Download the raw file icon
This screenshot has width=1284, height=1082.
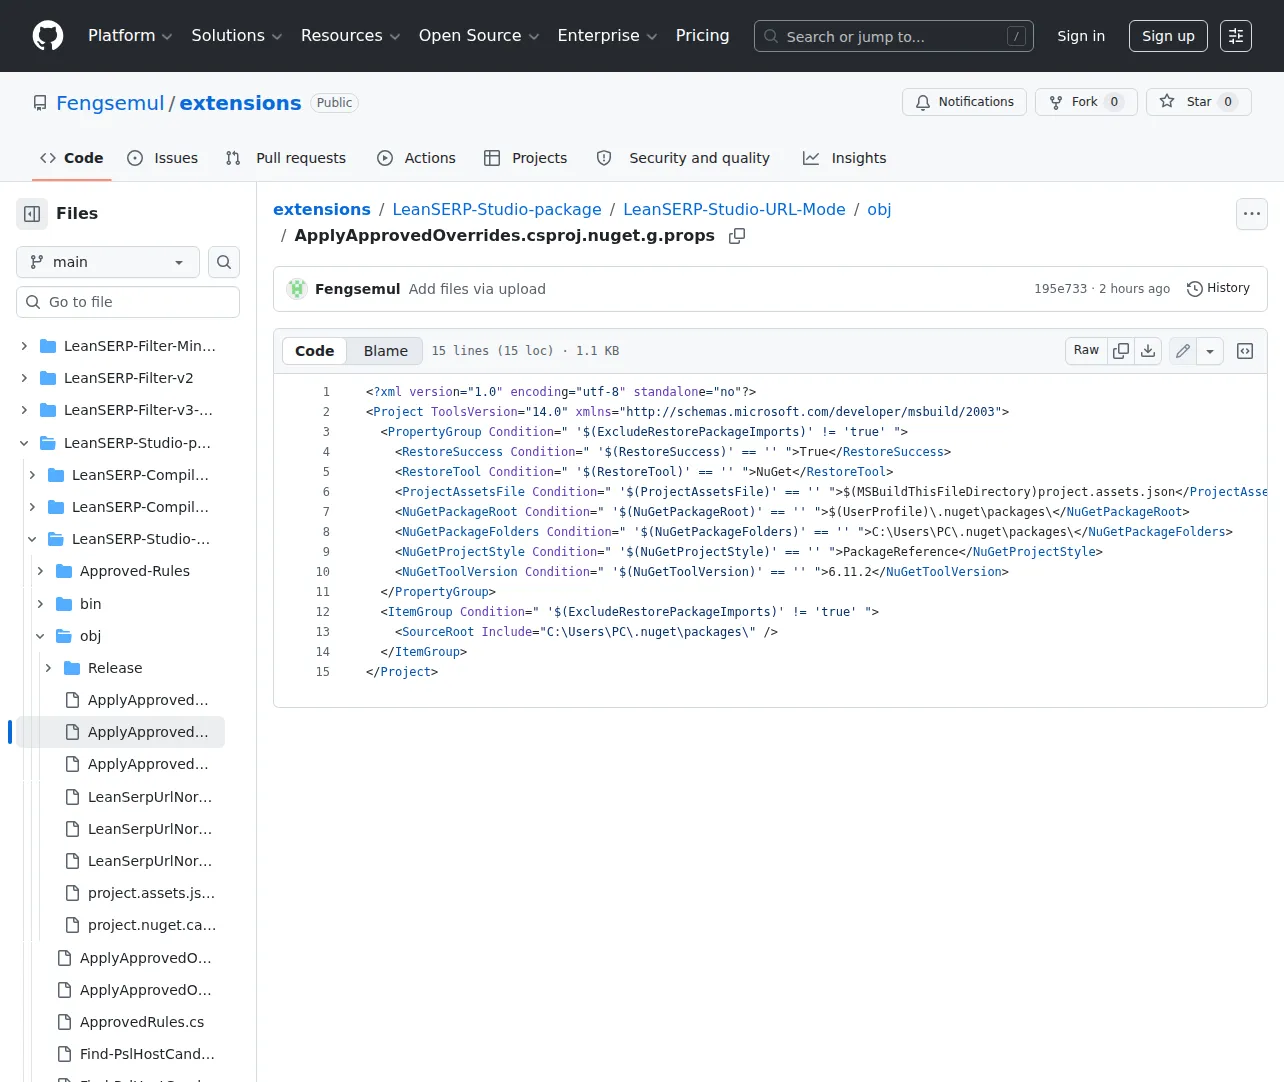pos(1148,351)
